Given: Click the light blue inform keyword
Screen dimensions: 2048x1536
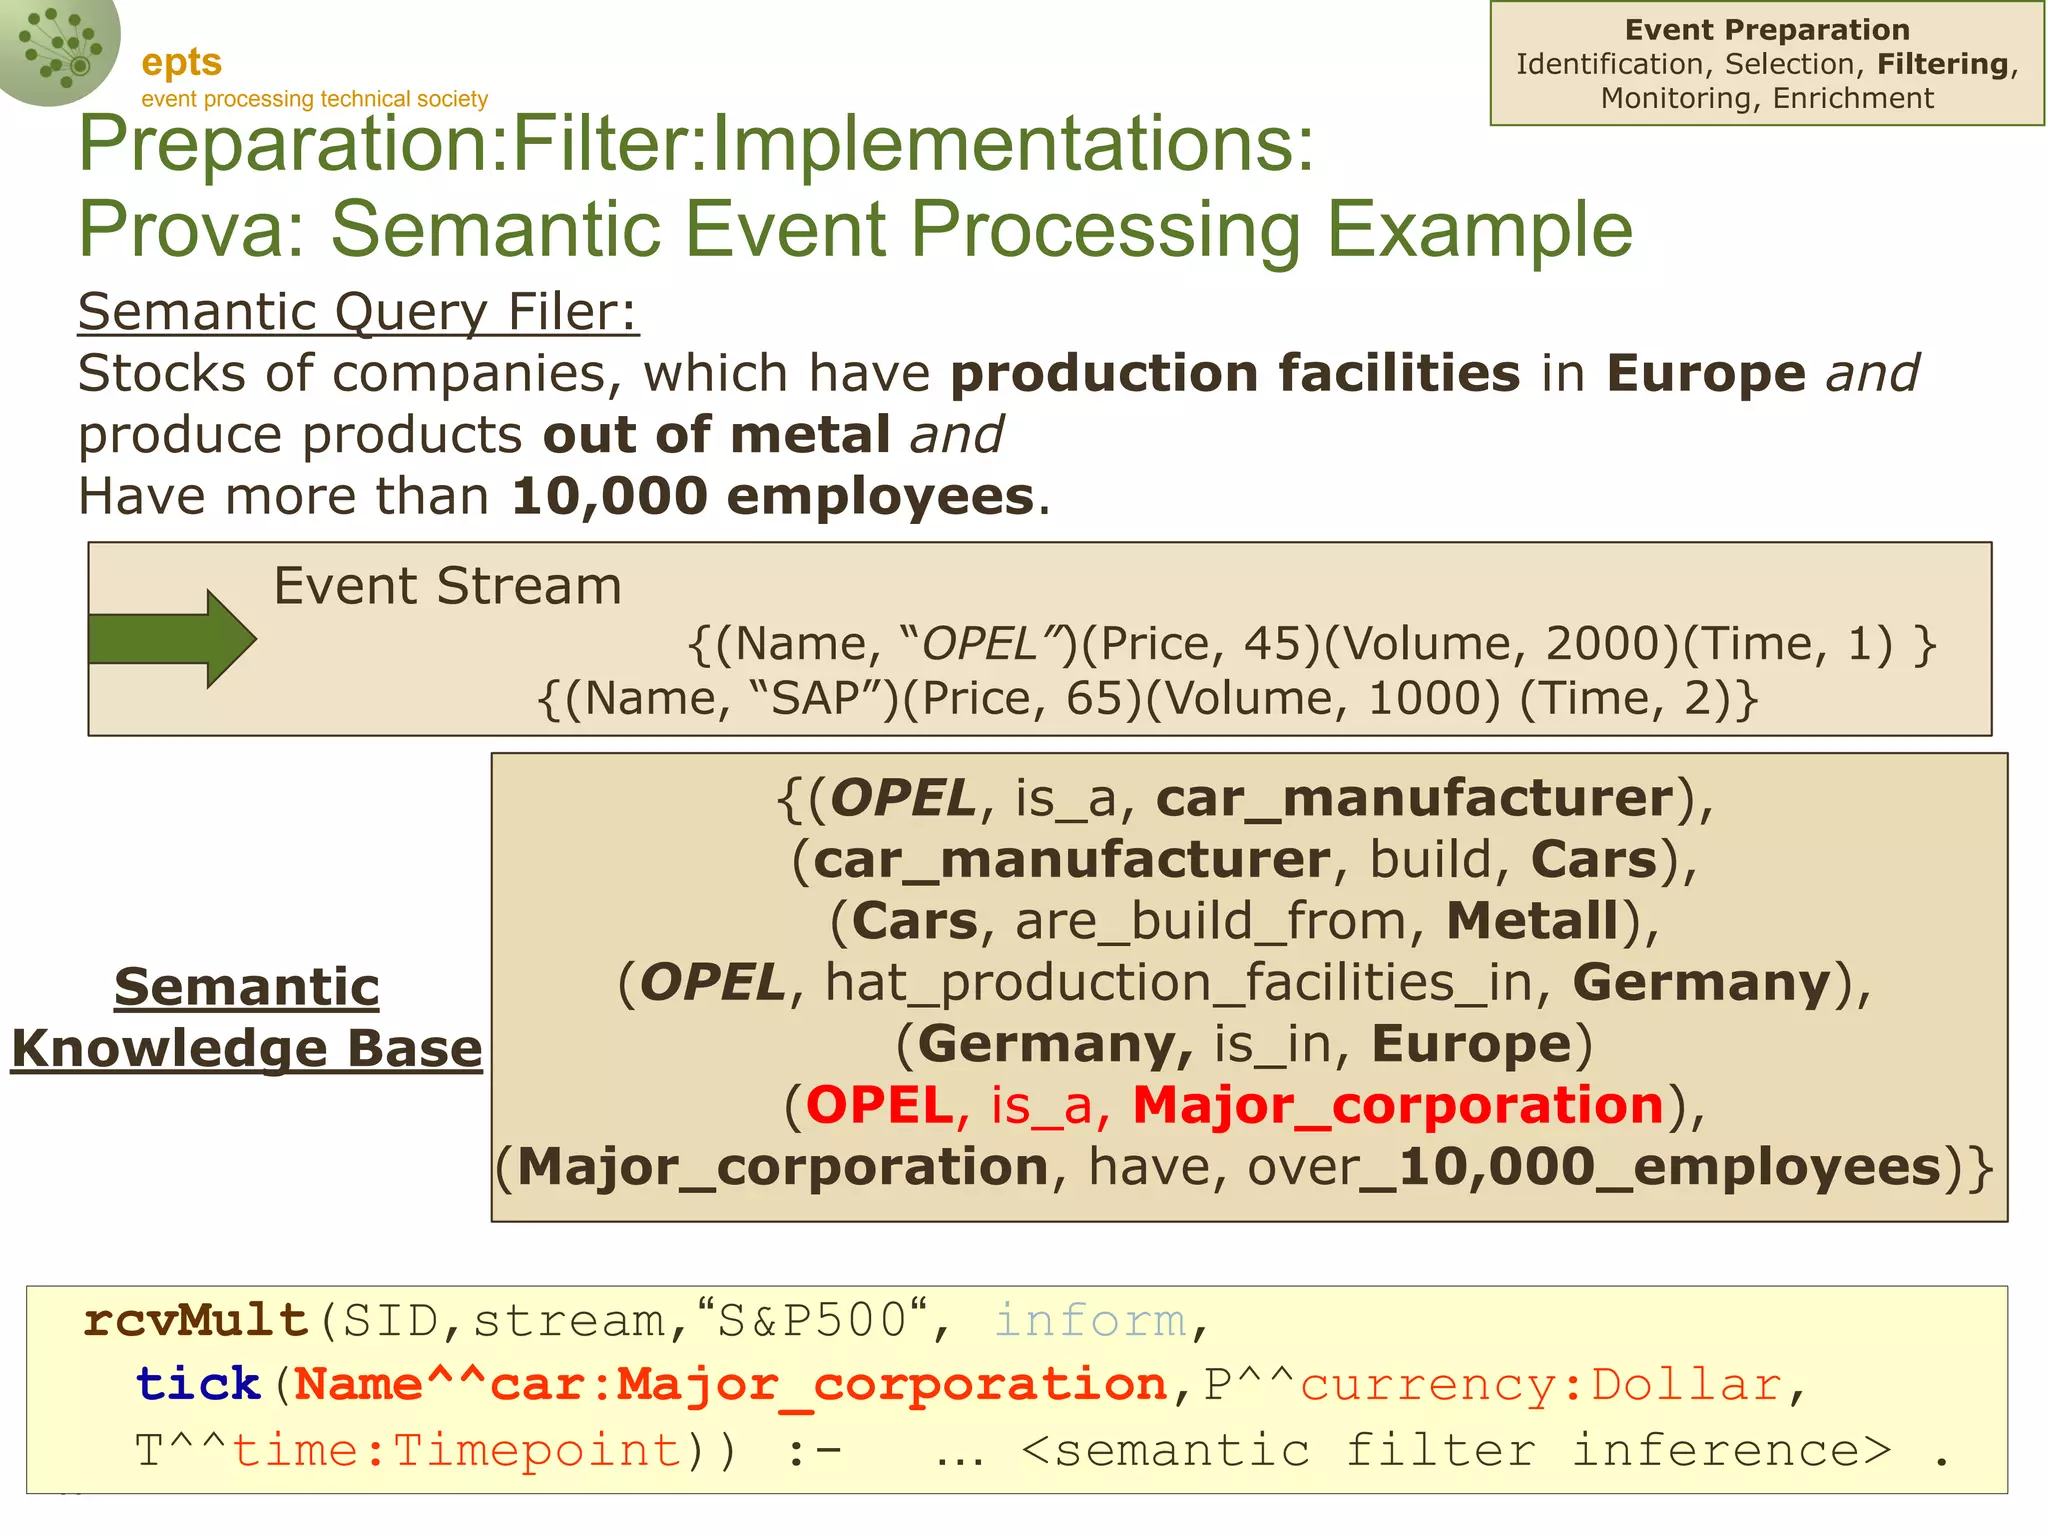Looking at the screenshot, I should coord(1090,1321).
